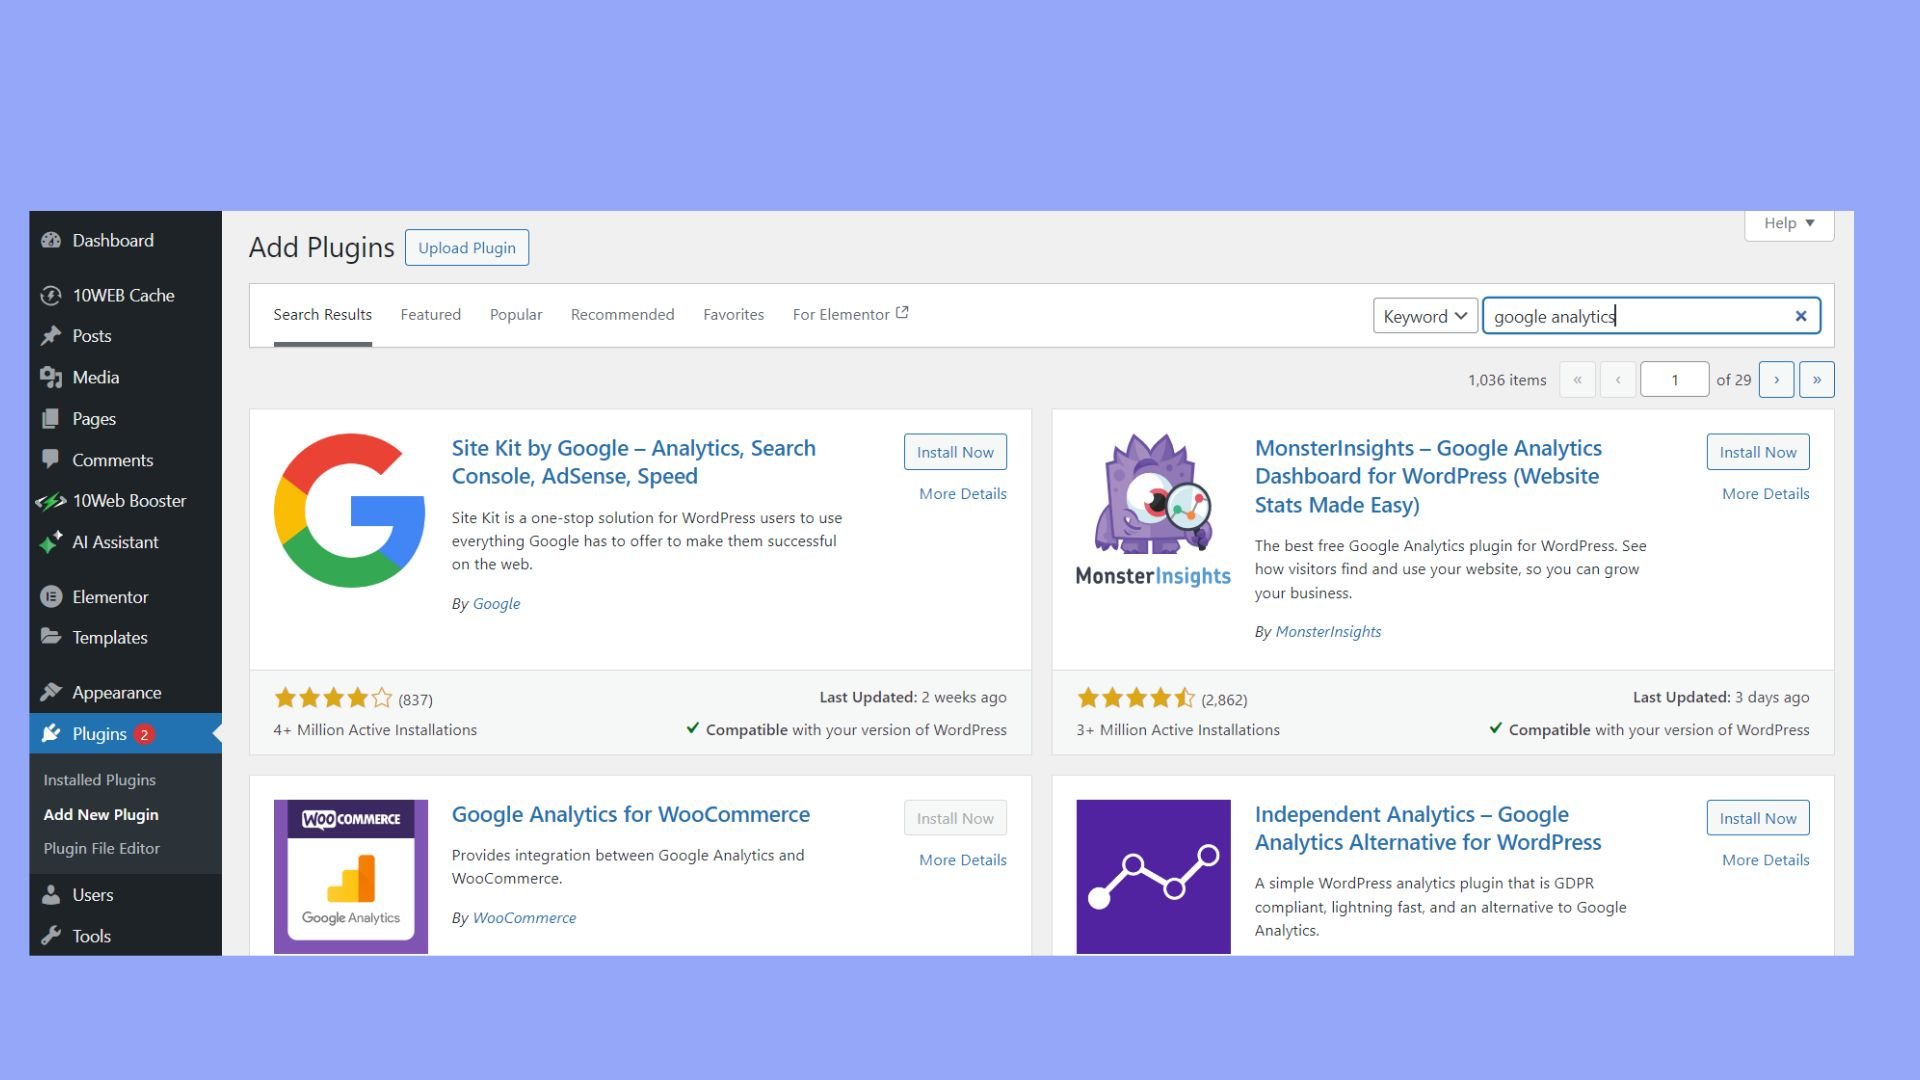Go to next page of results
The image size is (1920, 1080).
[x=1776, y=380]
